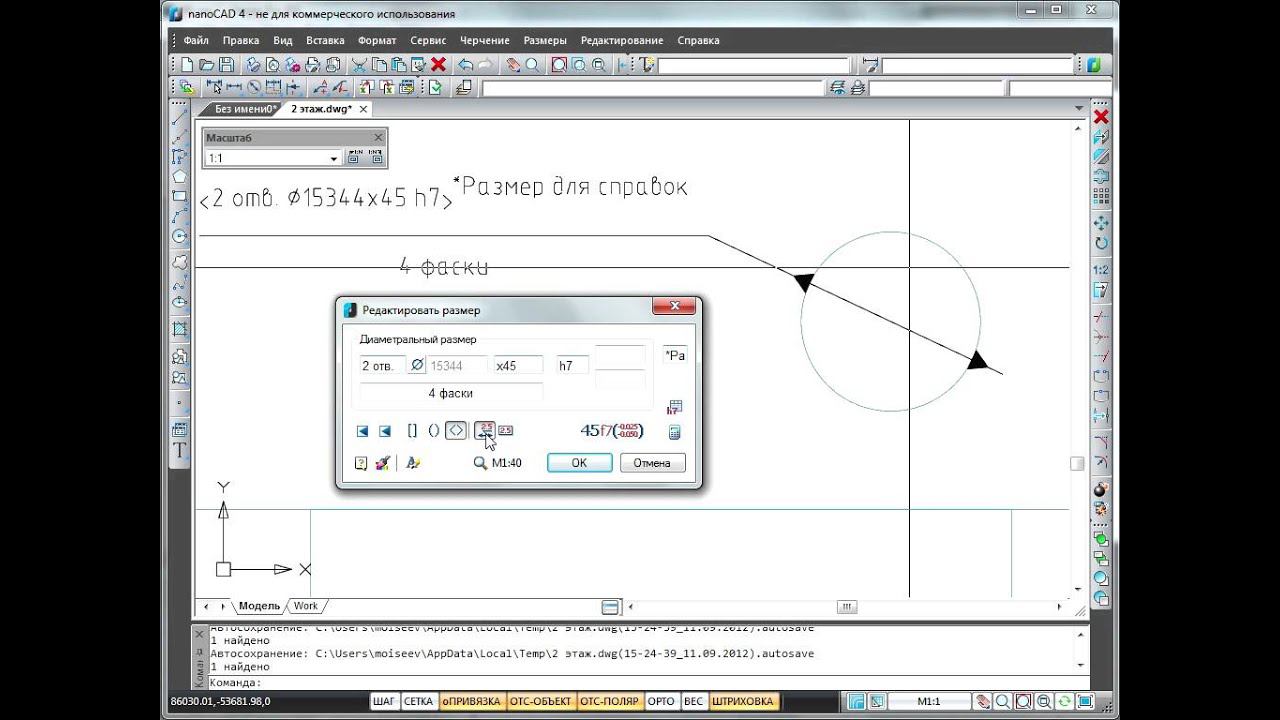
Task: Toggle the angle brackets <> option in dialog
Action: point(456,431)
